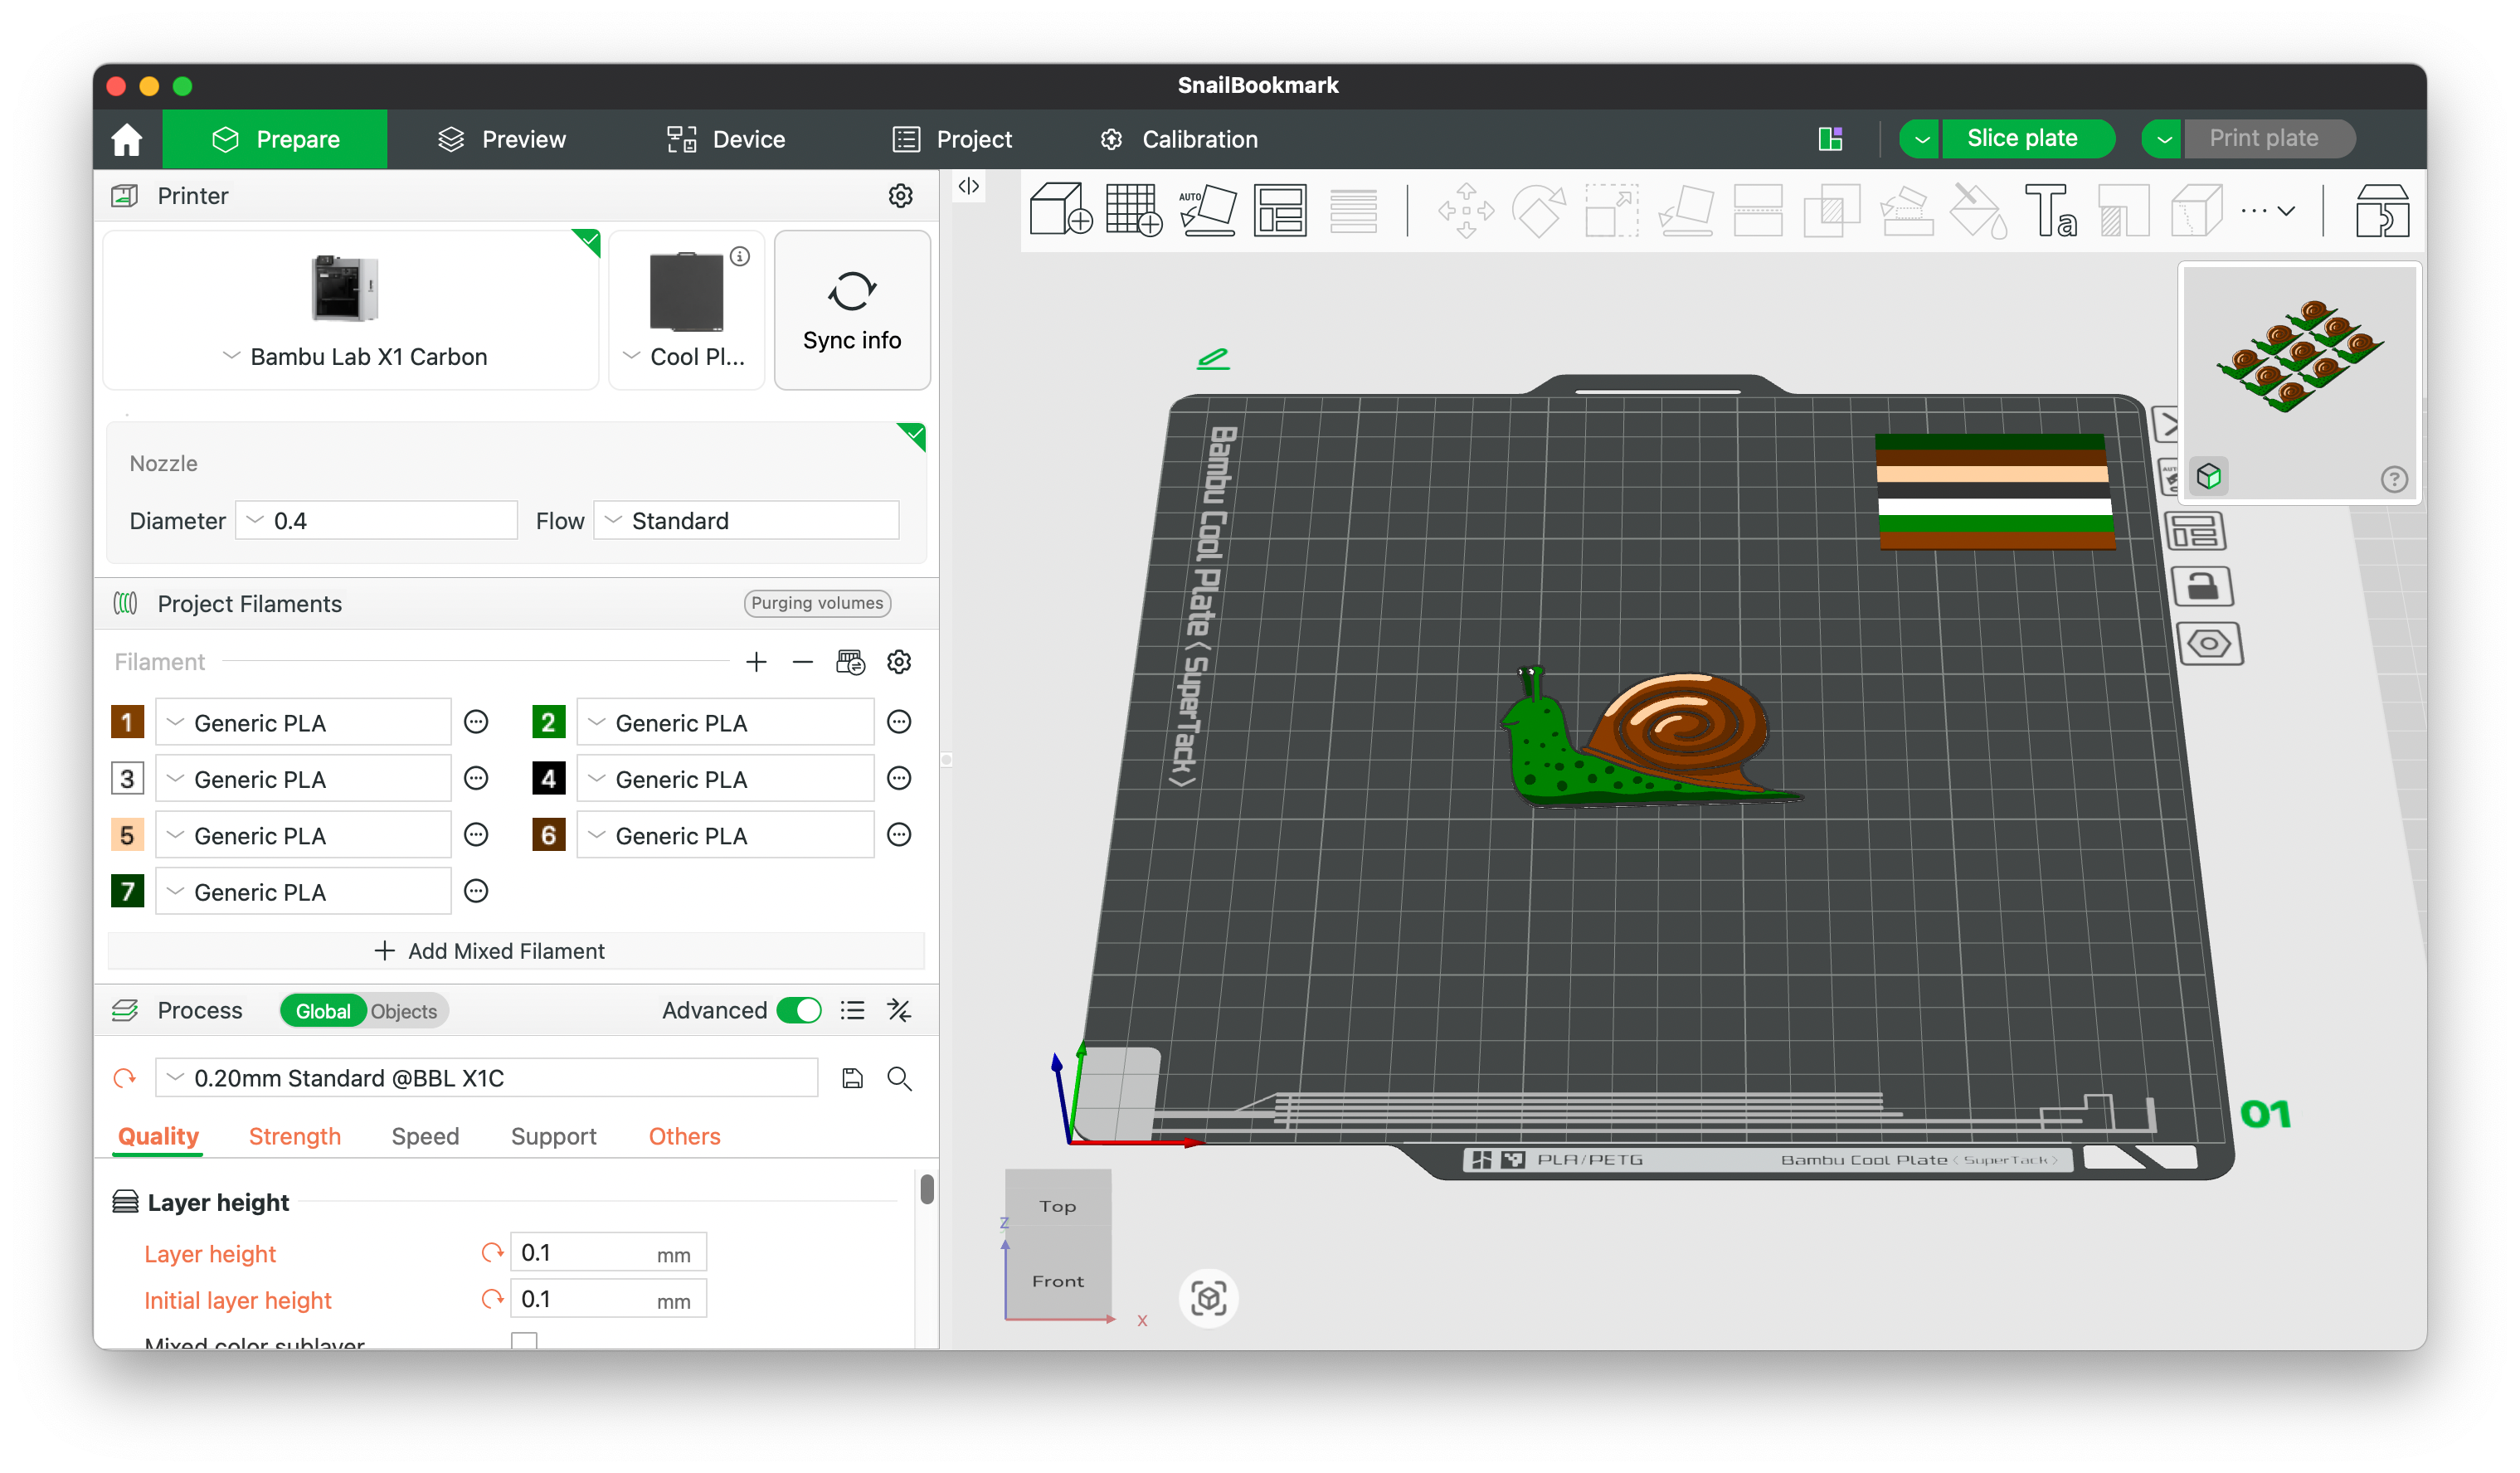Screen dimensions: 2520x1473
Task: Open filament 4 Generic PLA dropdown
Action: tap(725, 779)
